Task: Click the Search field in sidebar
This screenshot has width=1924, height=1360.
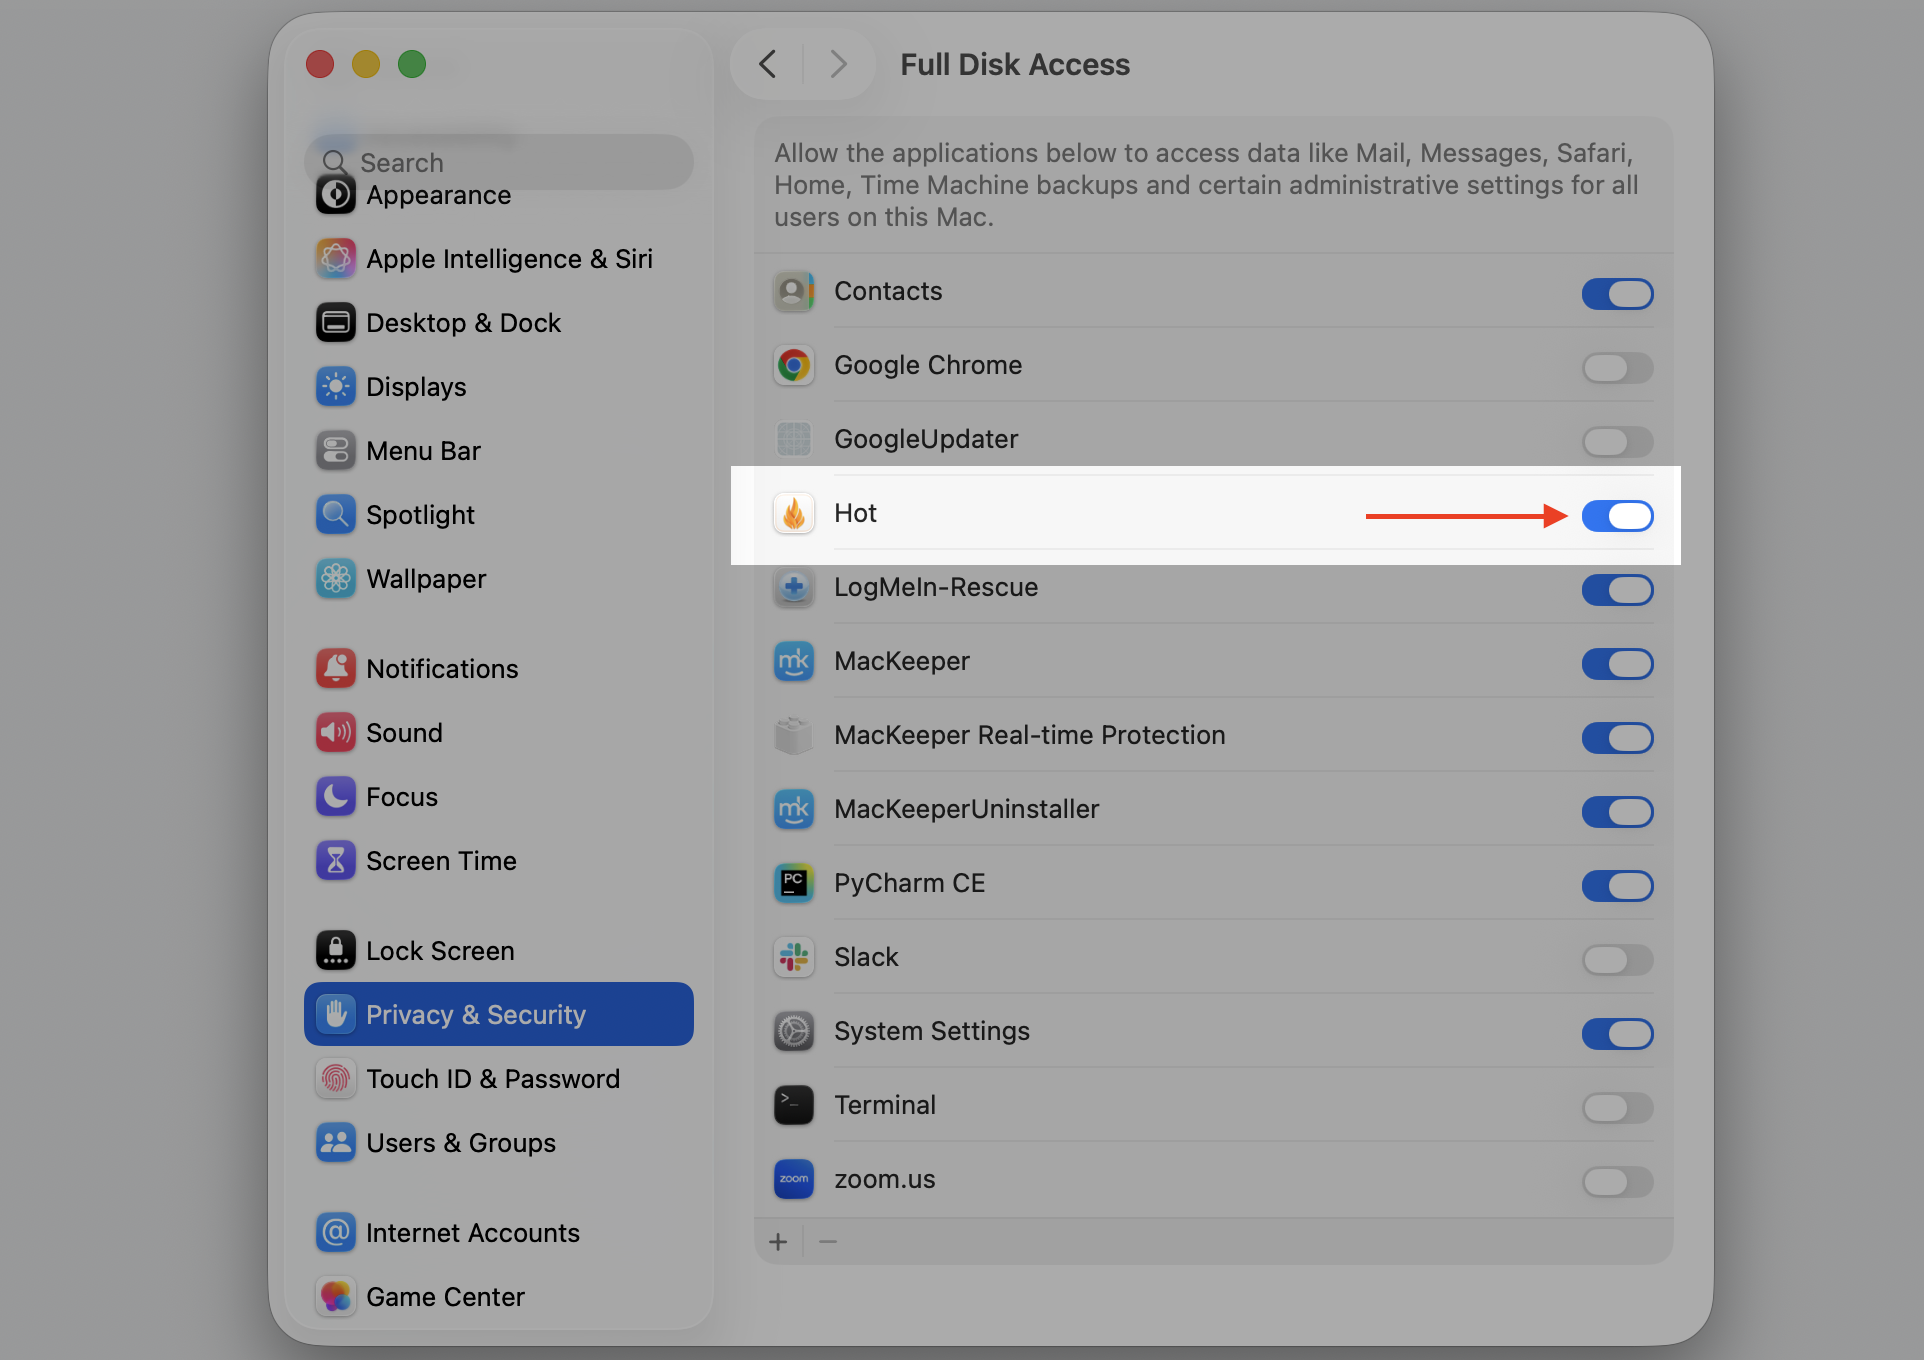Action: (x=498, y=161)
